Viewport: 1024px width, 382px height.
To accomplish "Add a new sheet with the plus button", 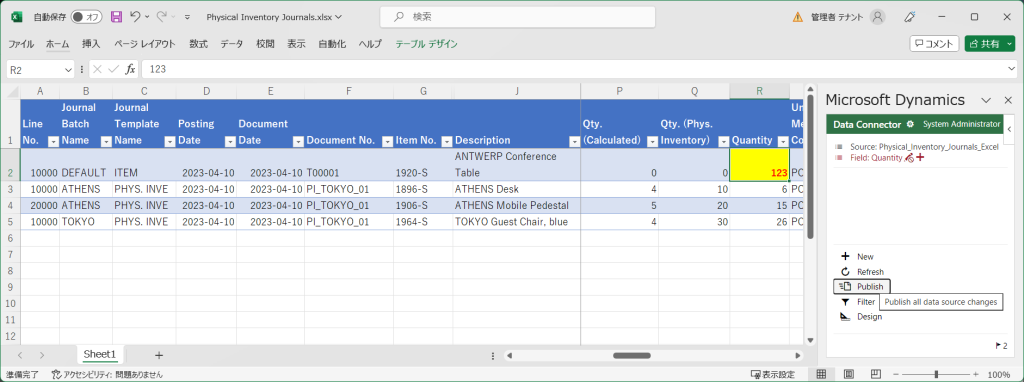I will pyautogui.click(x=159, y=355).
